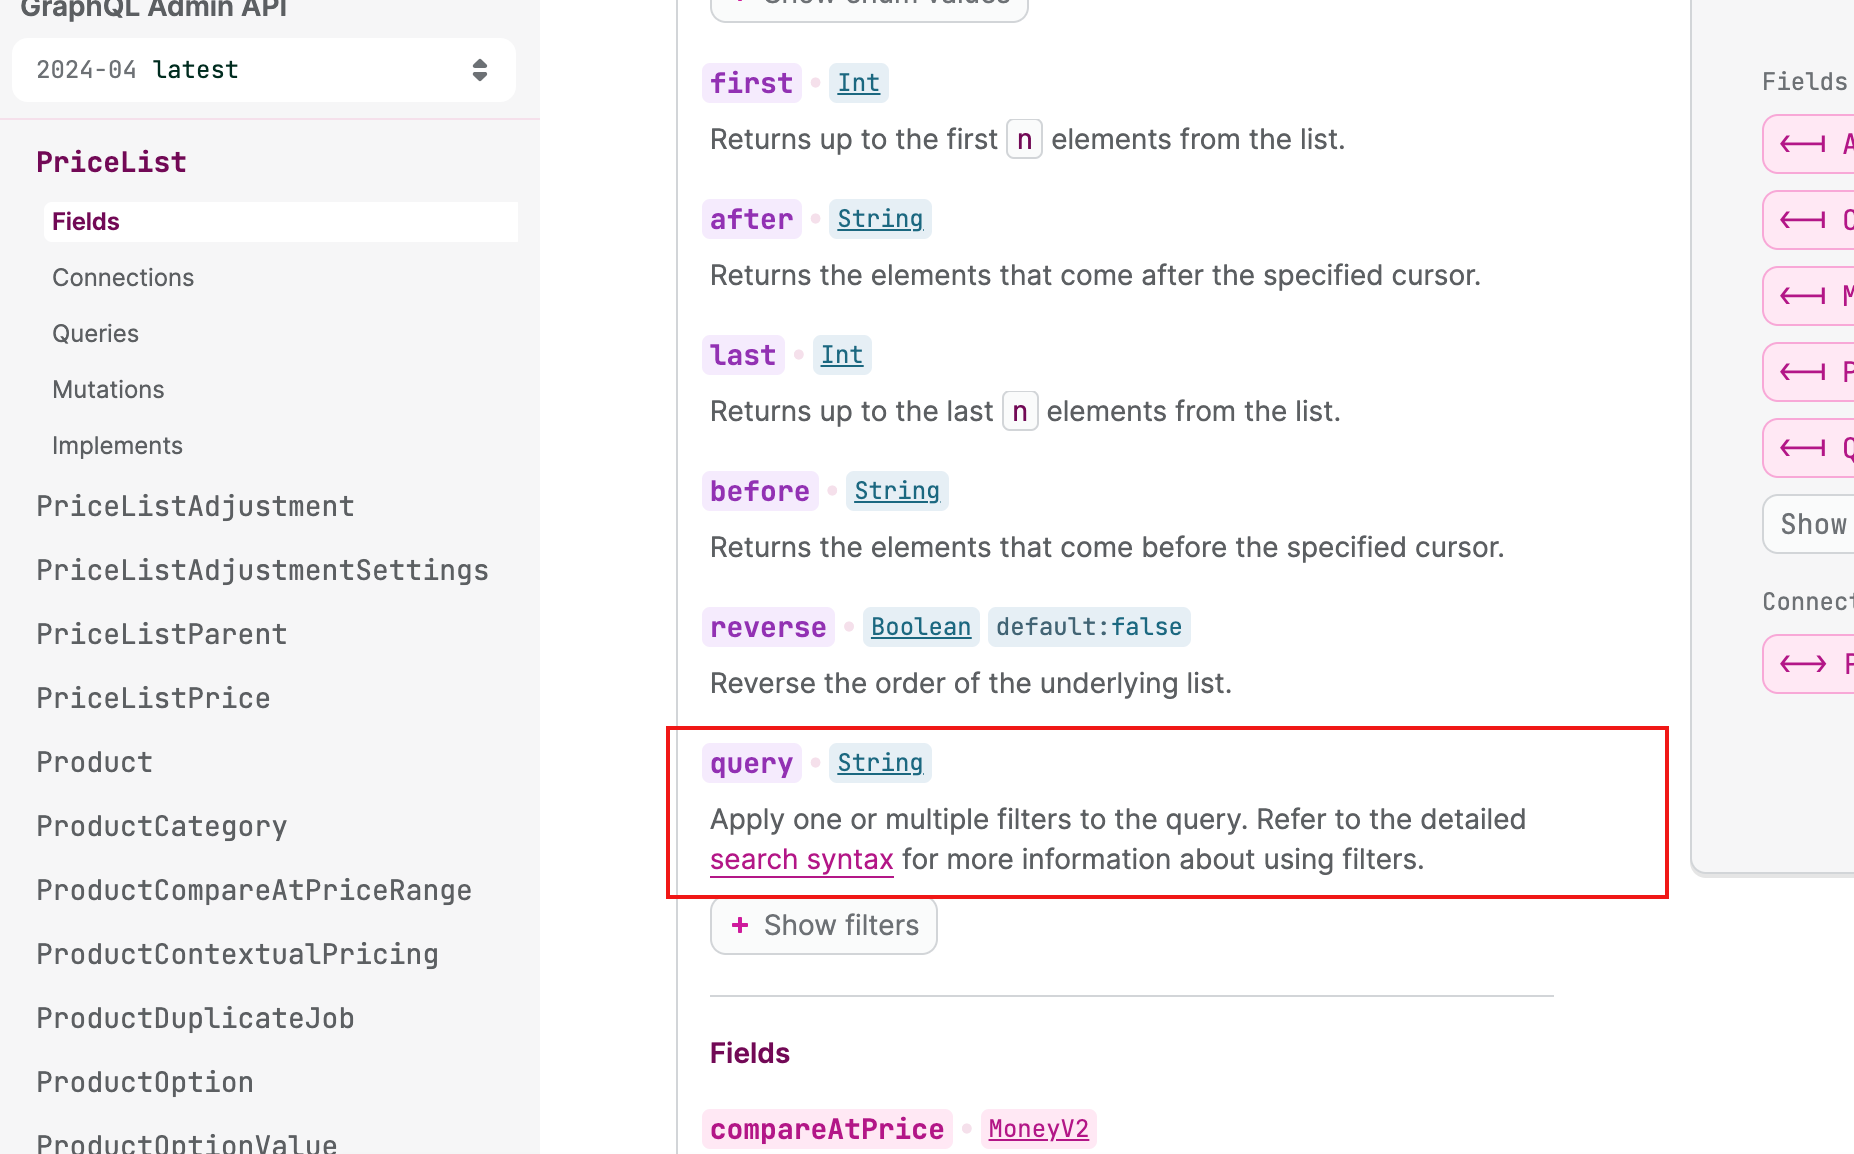Click the double-headed arrow icon under Connections panel
This screenshot has width=1854, height=1154.
(1803, 664)
